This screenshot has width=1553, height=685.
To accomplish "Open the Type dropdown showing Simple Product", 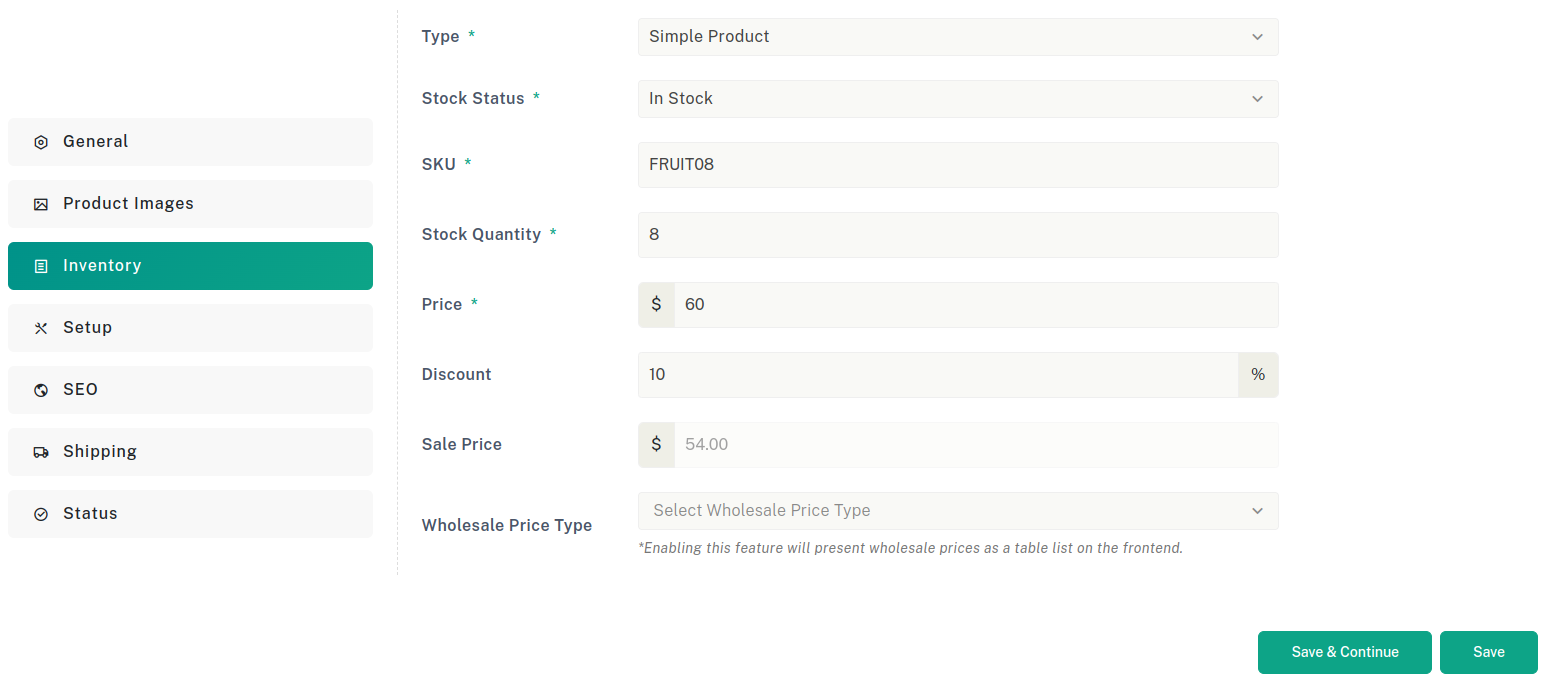I will (x=958, y=37).
